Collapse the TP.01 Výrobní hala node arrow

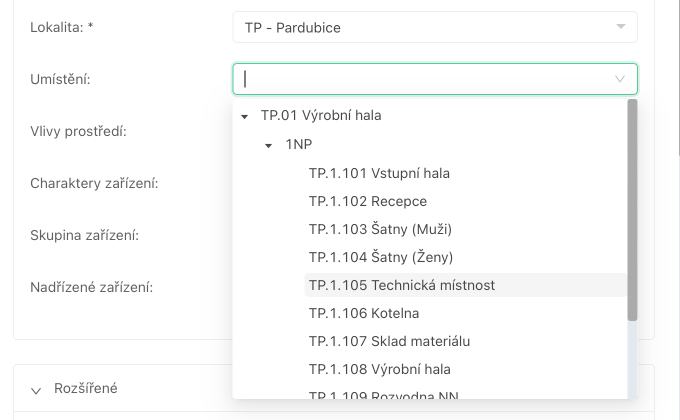(x=245, y=116)
